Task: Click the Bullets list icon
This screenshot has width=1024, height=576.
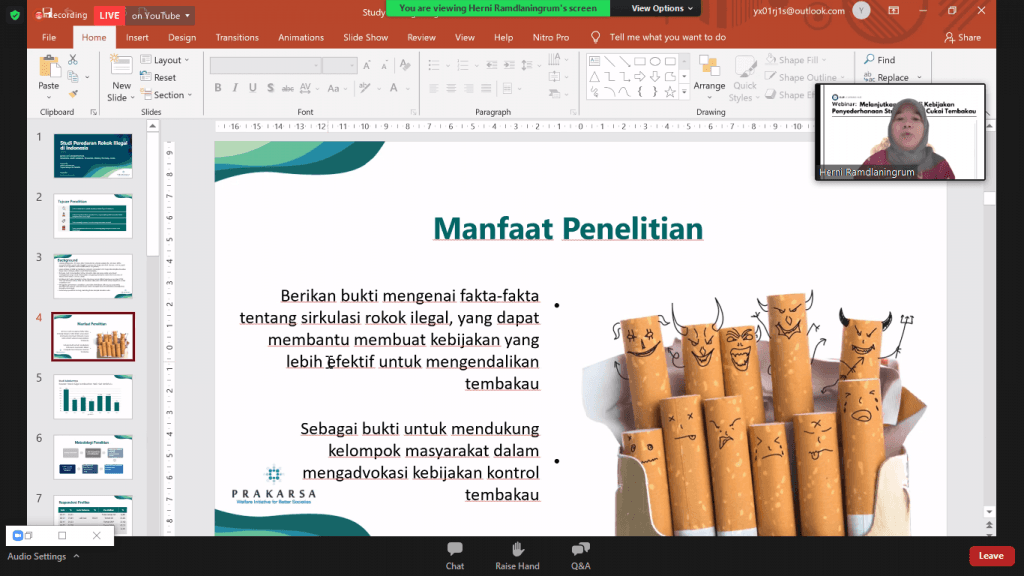Action: click(x=434, y=65)
